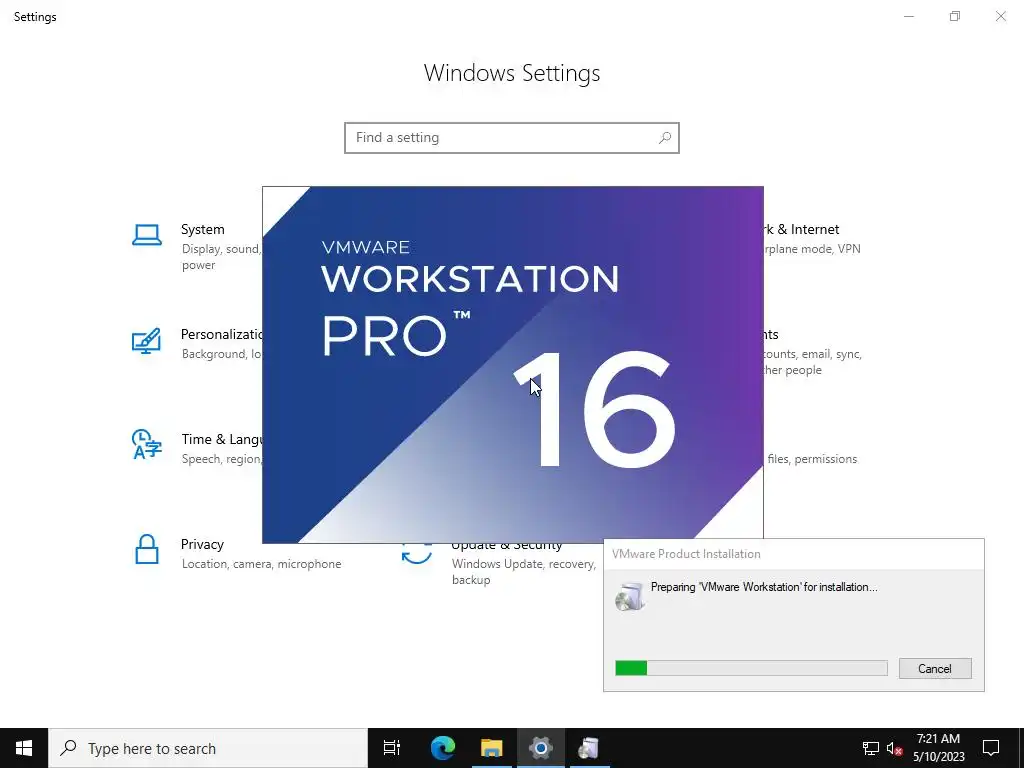1024x768 pixels.
Task: Click the taskbar Type here to search box
Action: pos(208,748)
